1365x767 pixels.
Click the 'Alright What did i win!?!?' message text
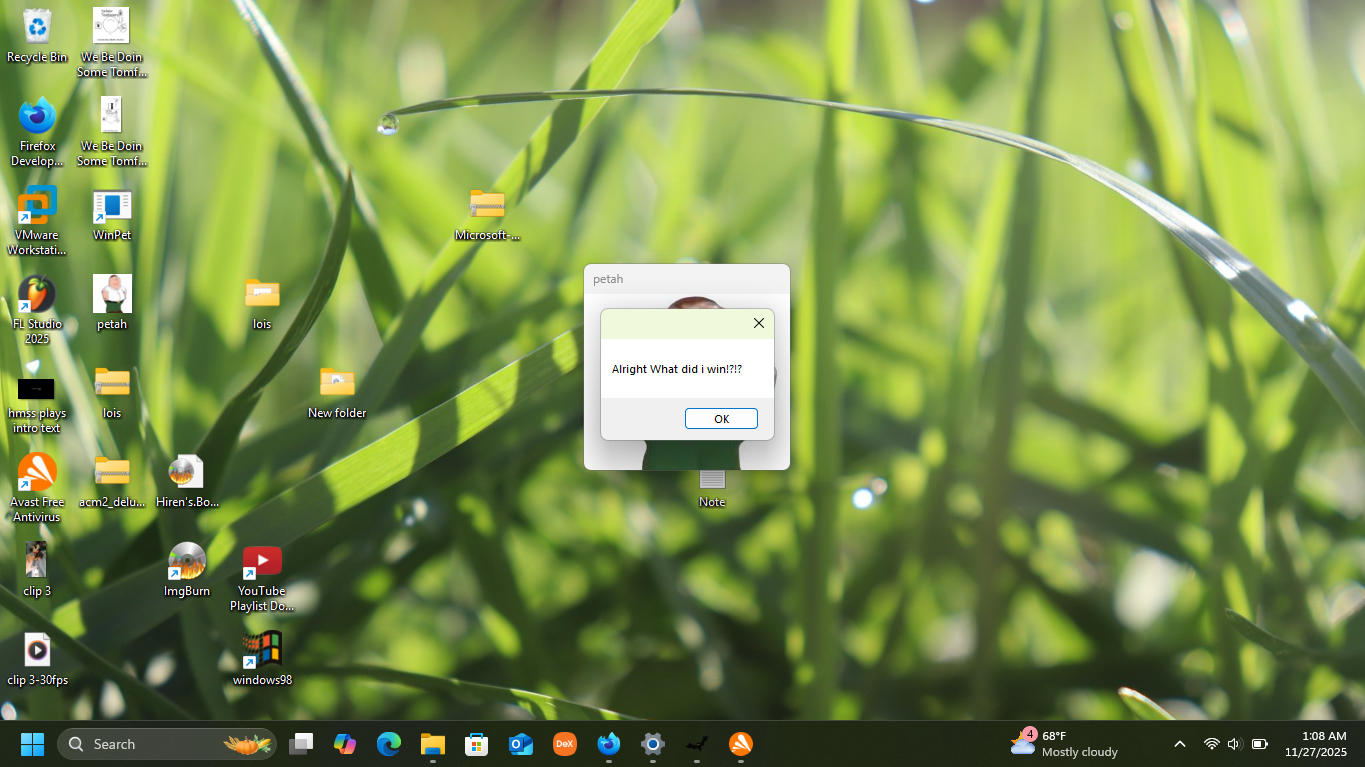point(677,369)
